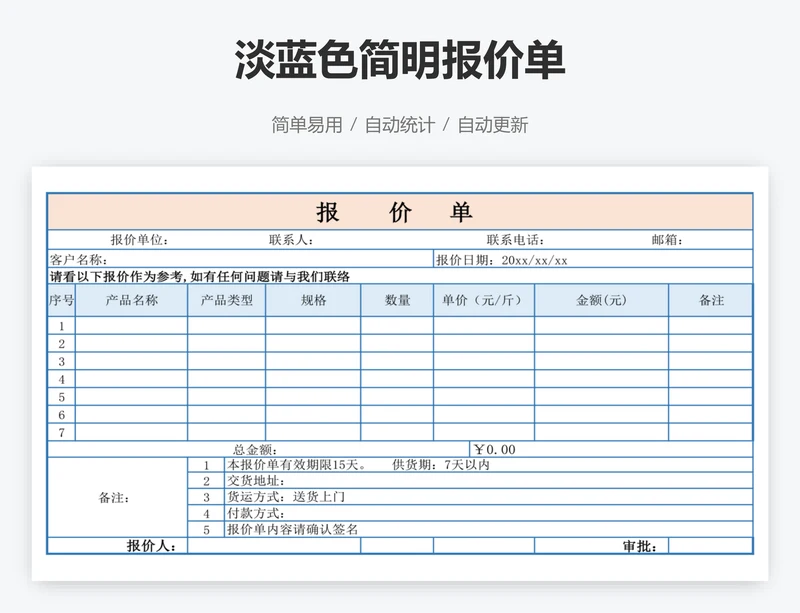Select the '单价（元/斤）' column header

click(484, 300)
